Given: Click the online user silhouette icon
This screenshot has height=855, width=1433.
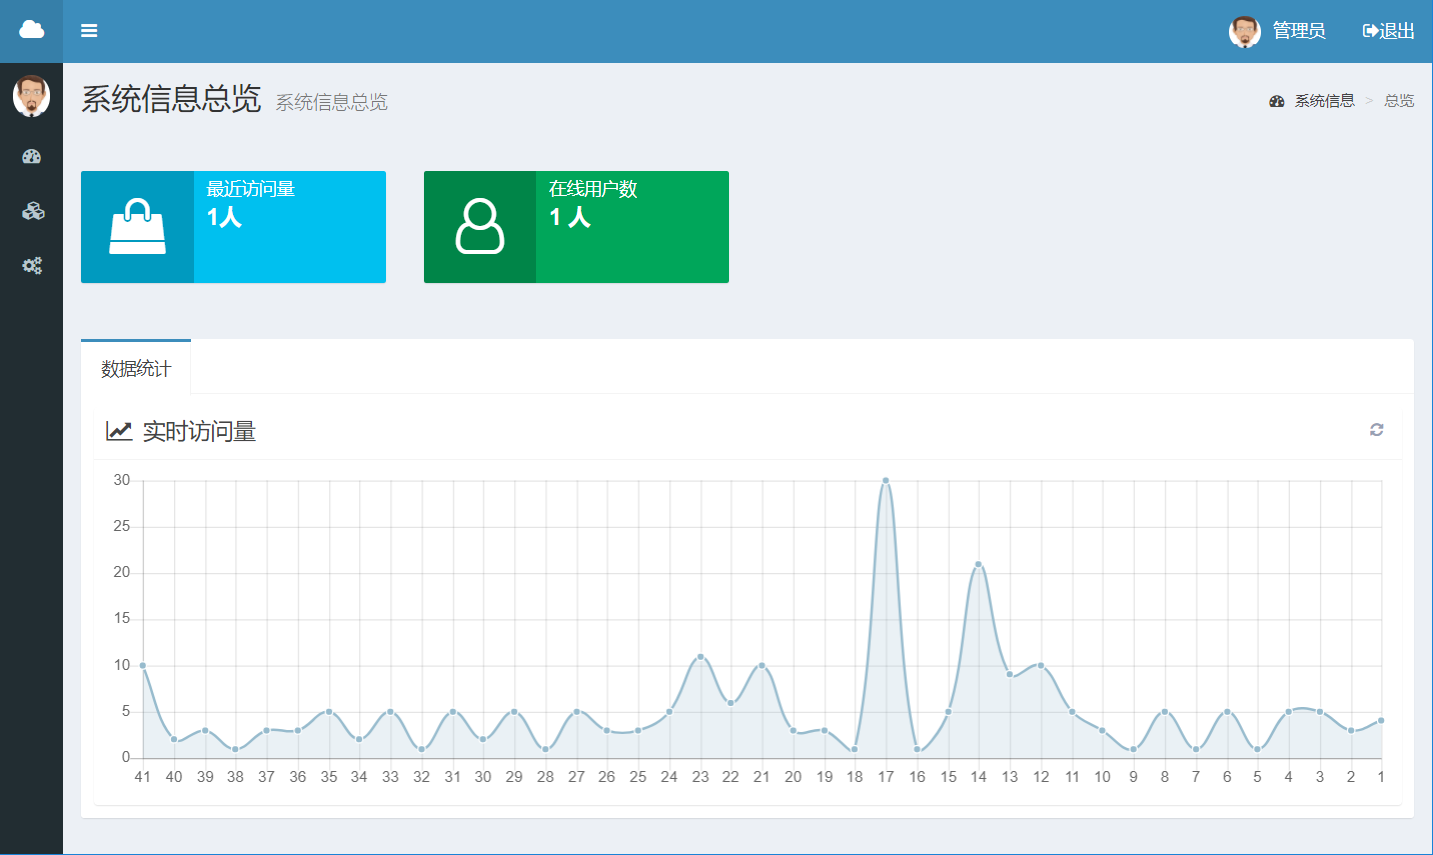Looking at the screenshot, I should pyautogui.click(x=480, y=226).
